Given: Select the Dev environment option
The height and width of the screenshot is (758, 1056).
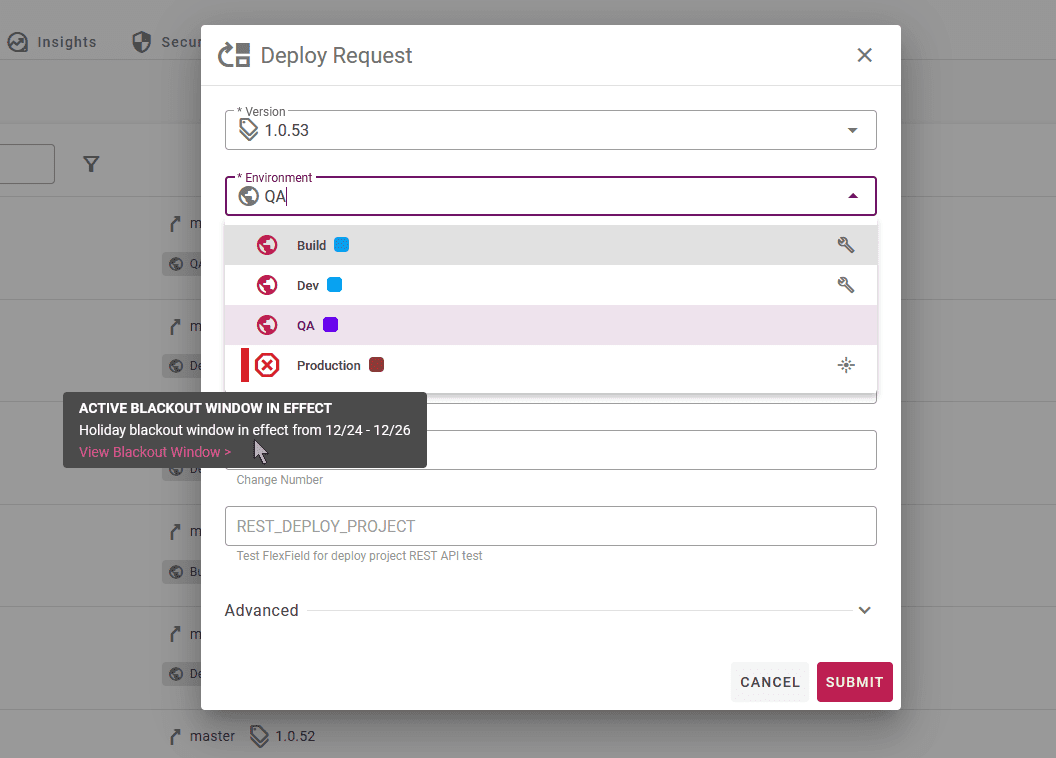Looking at the screenshot, I should click(551, 285).
